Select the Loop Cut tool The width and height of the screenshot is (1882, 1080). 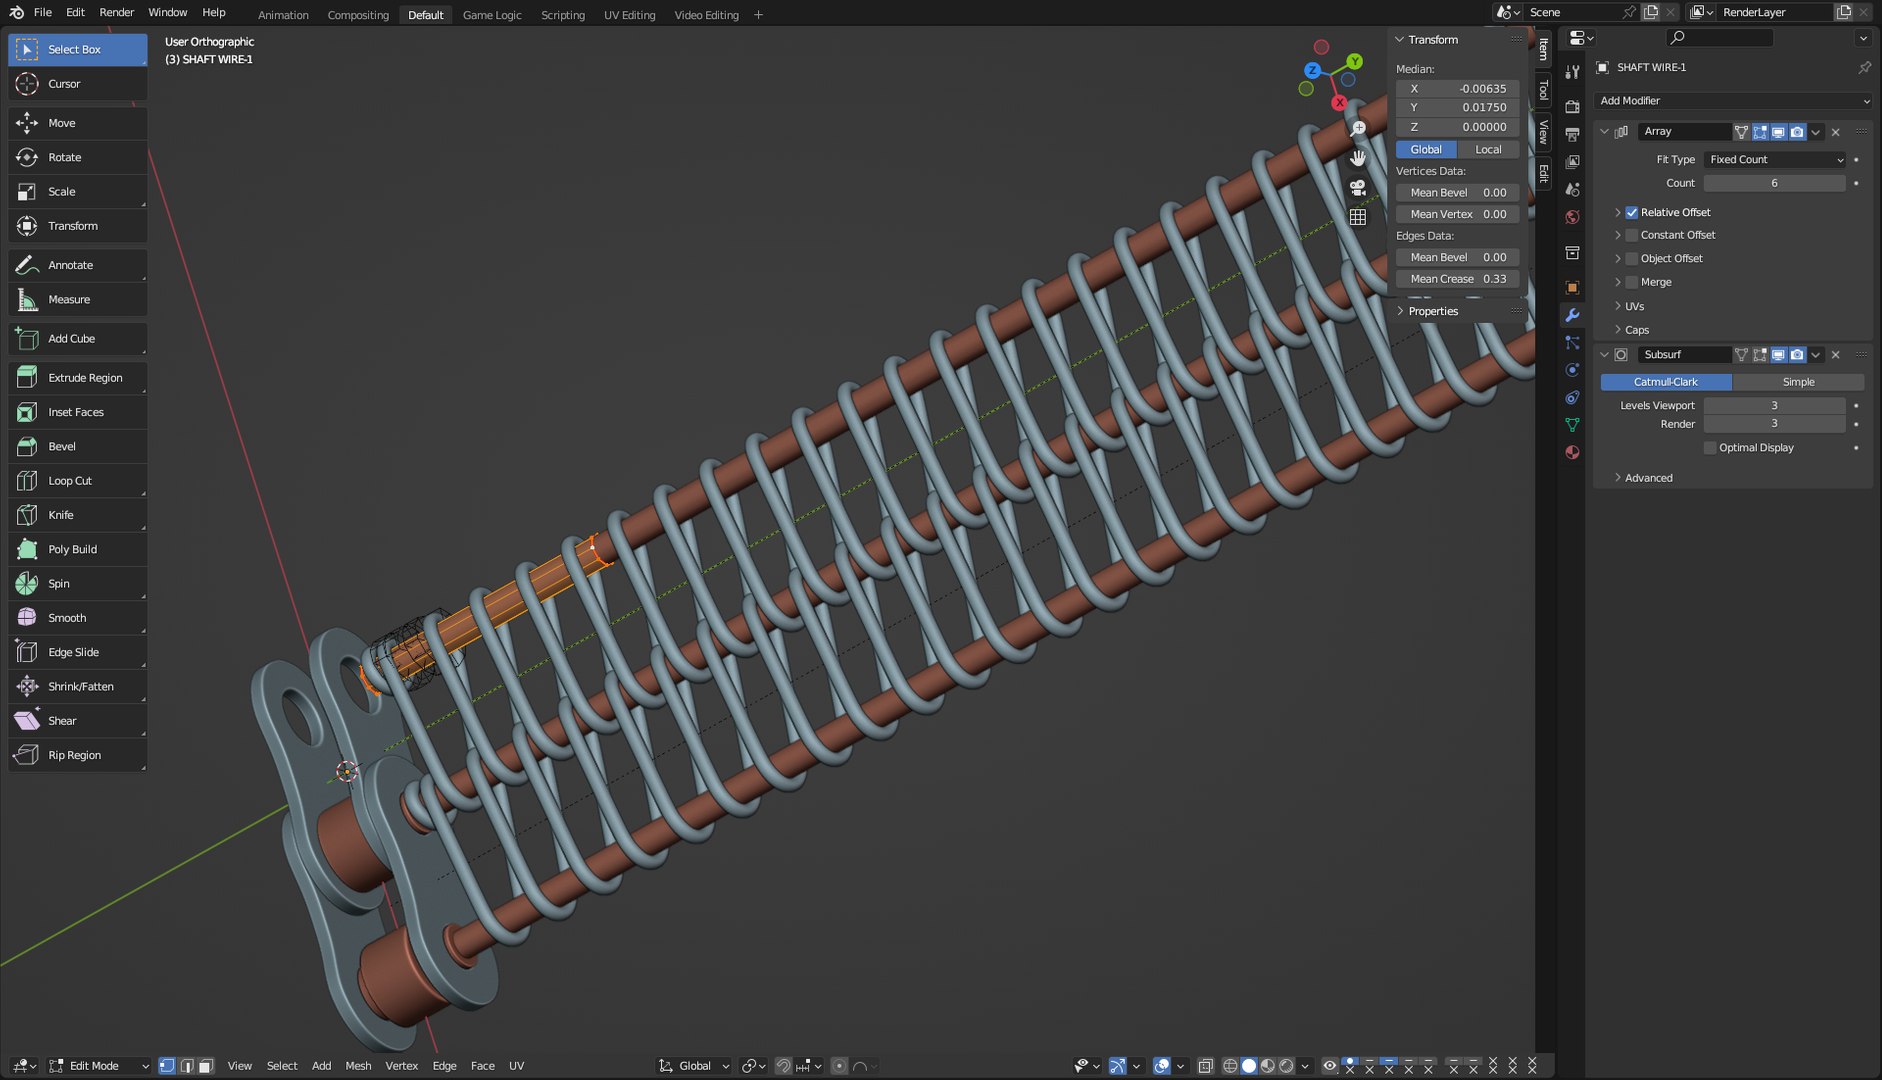pos(77,481)
